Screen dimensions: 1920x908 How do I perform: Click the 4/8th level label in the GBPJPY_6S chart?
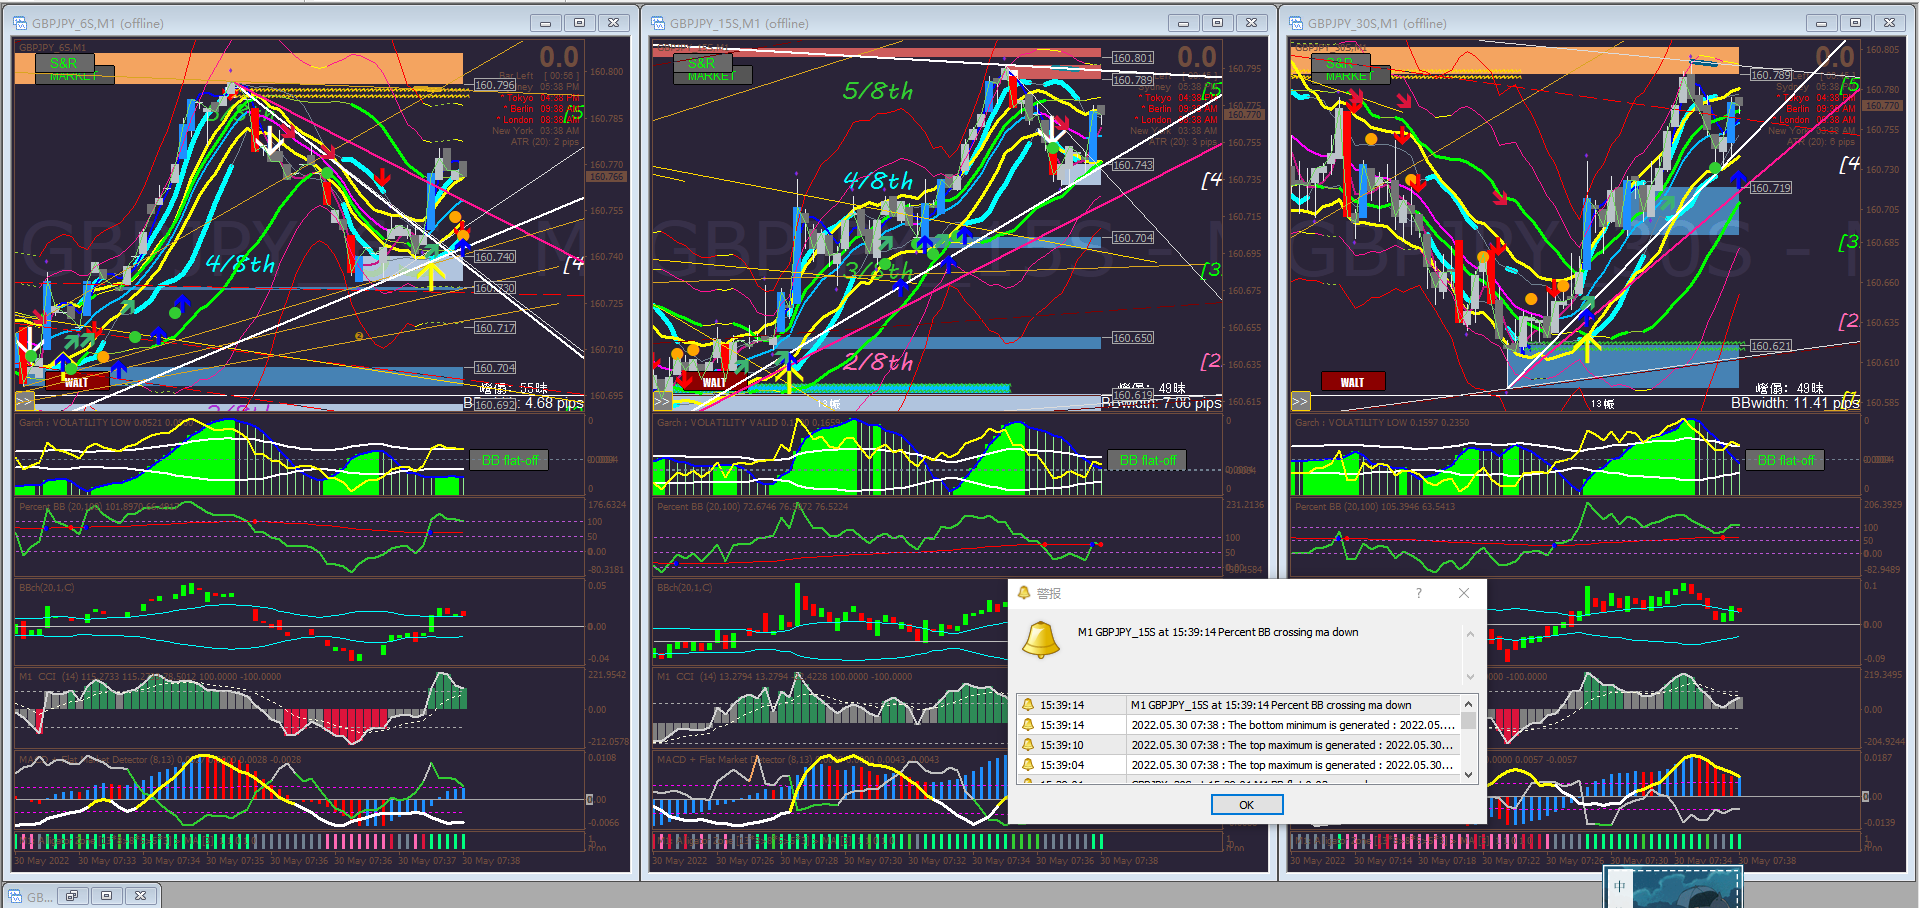(x=240, y=264)
